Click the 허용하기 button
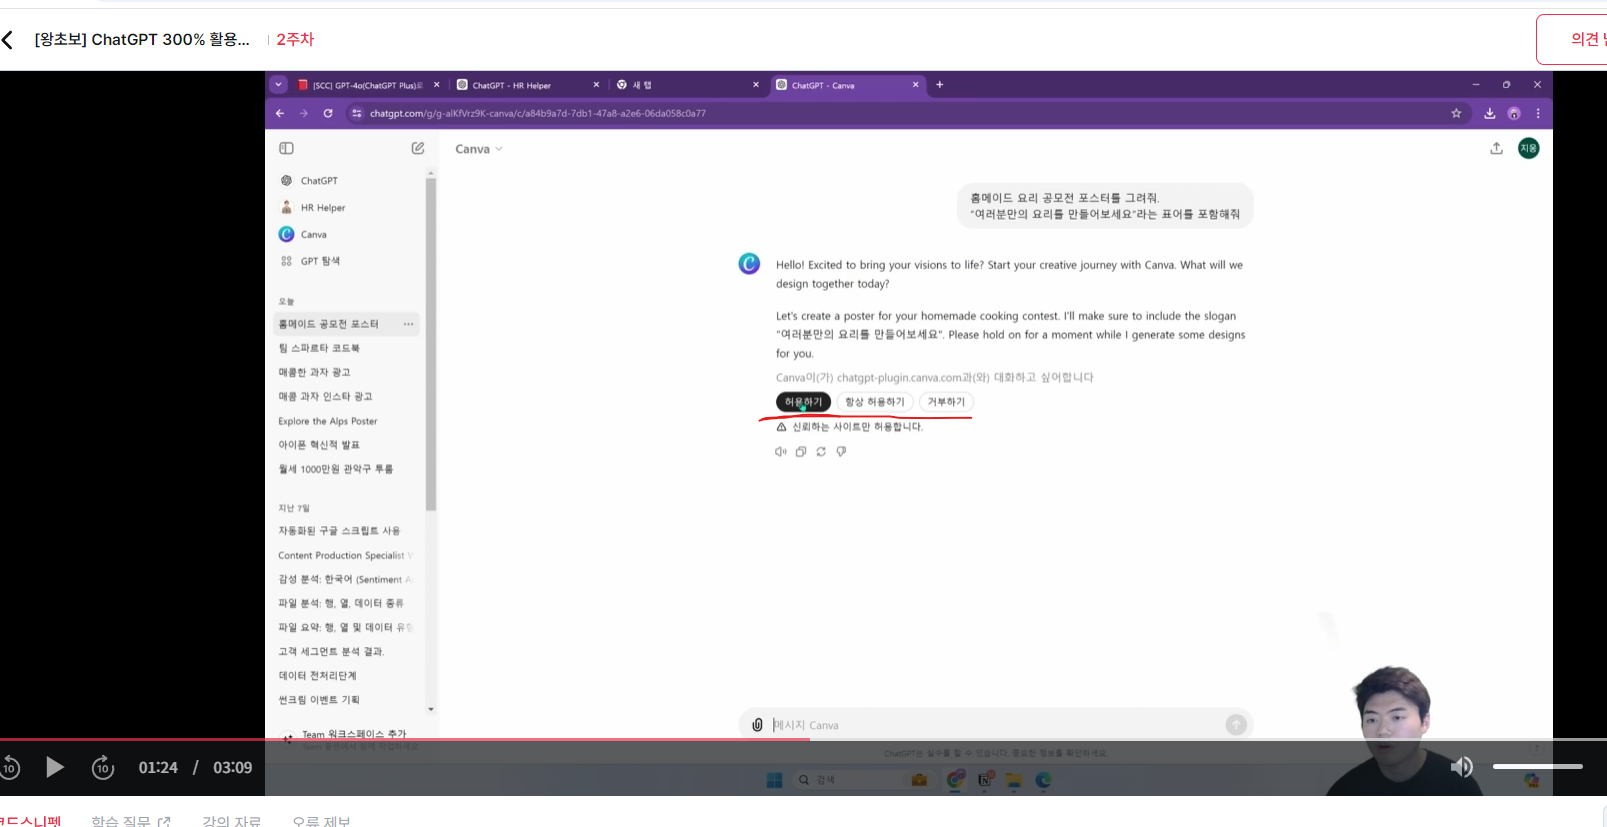Viewport: 1607px width, 827px height. click(x=803, y=402)
